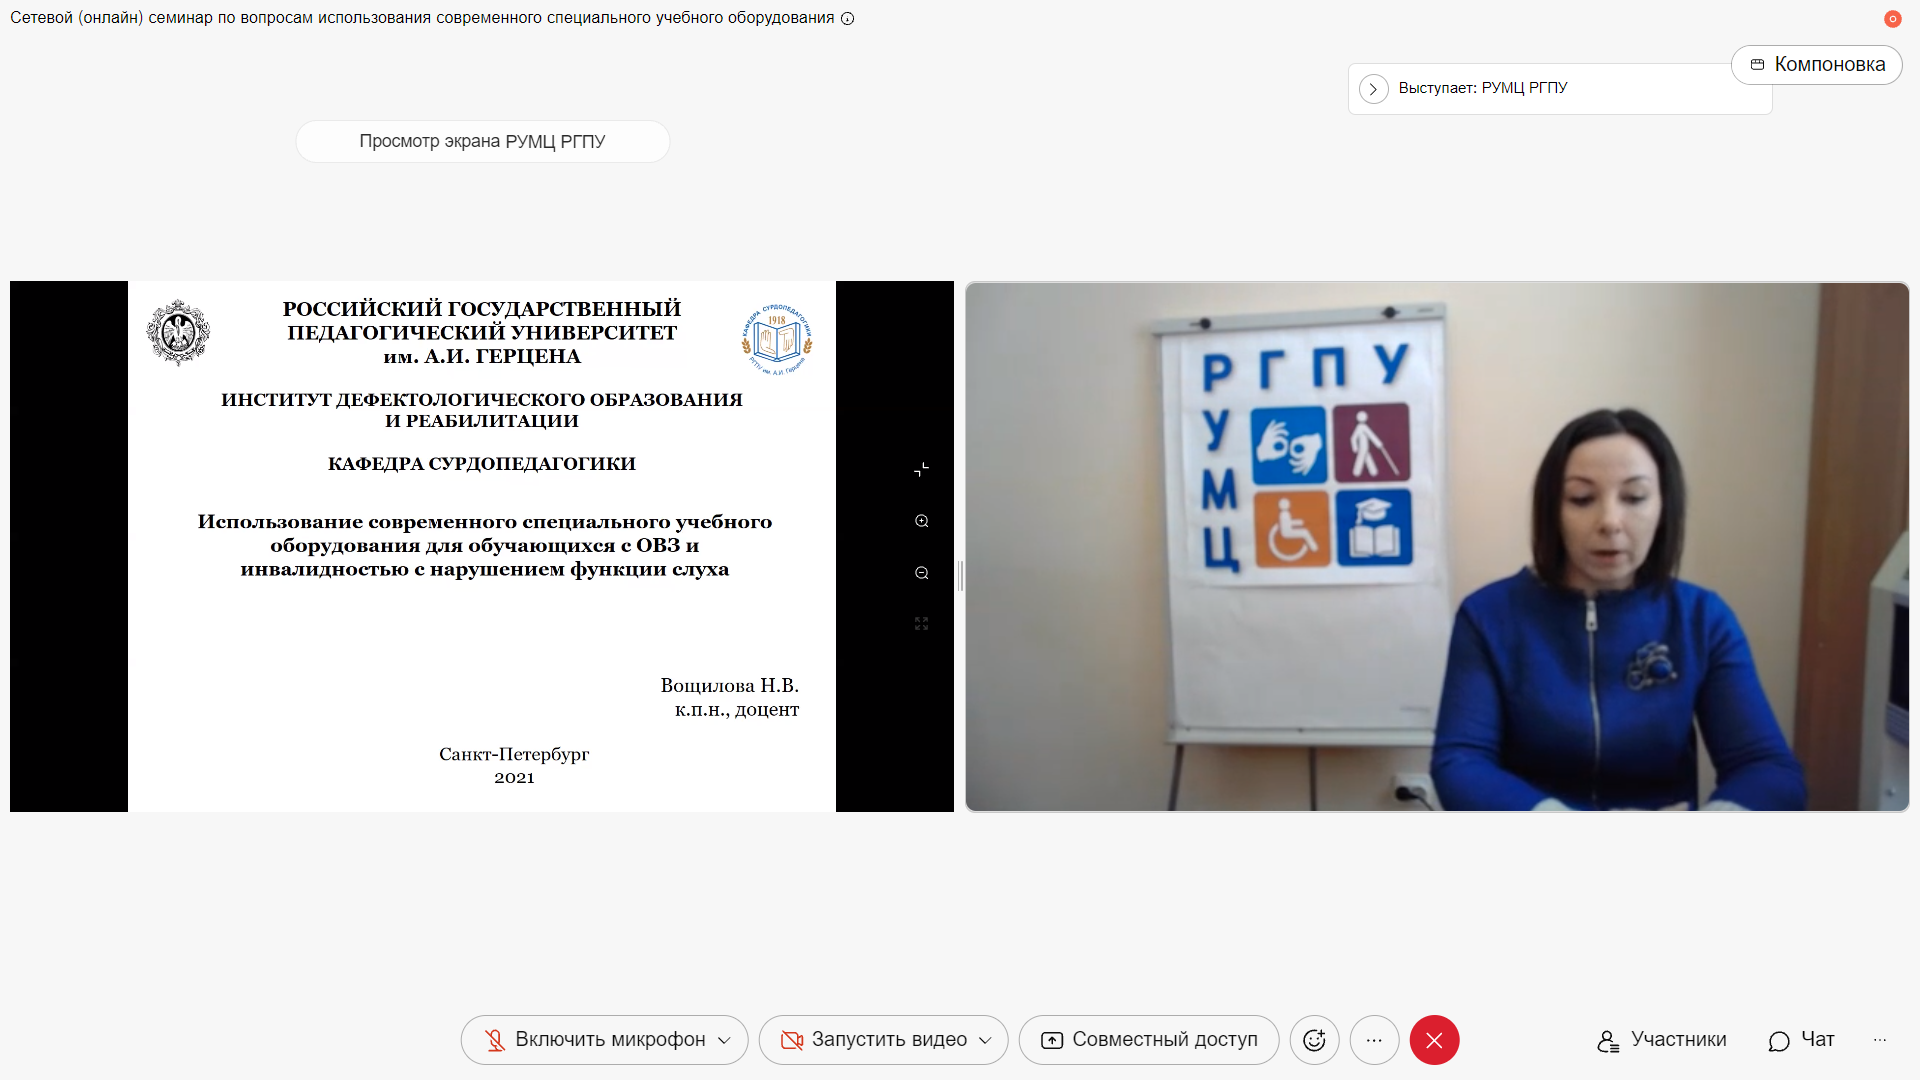
Task: Click the Чат speech bubble icon
Action: point(1779,1042)
